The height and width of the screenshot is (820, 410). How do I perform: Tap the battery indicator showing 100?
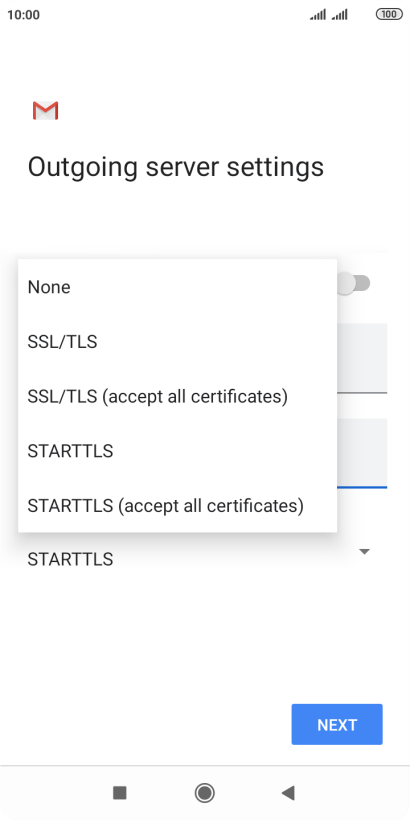click(389, 15)
